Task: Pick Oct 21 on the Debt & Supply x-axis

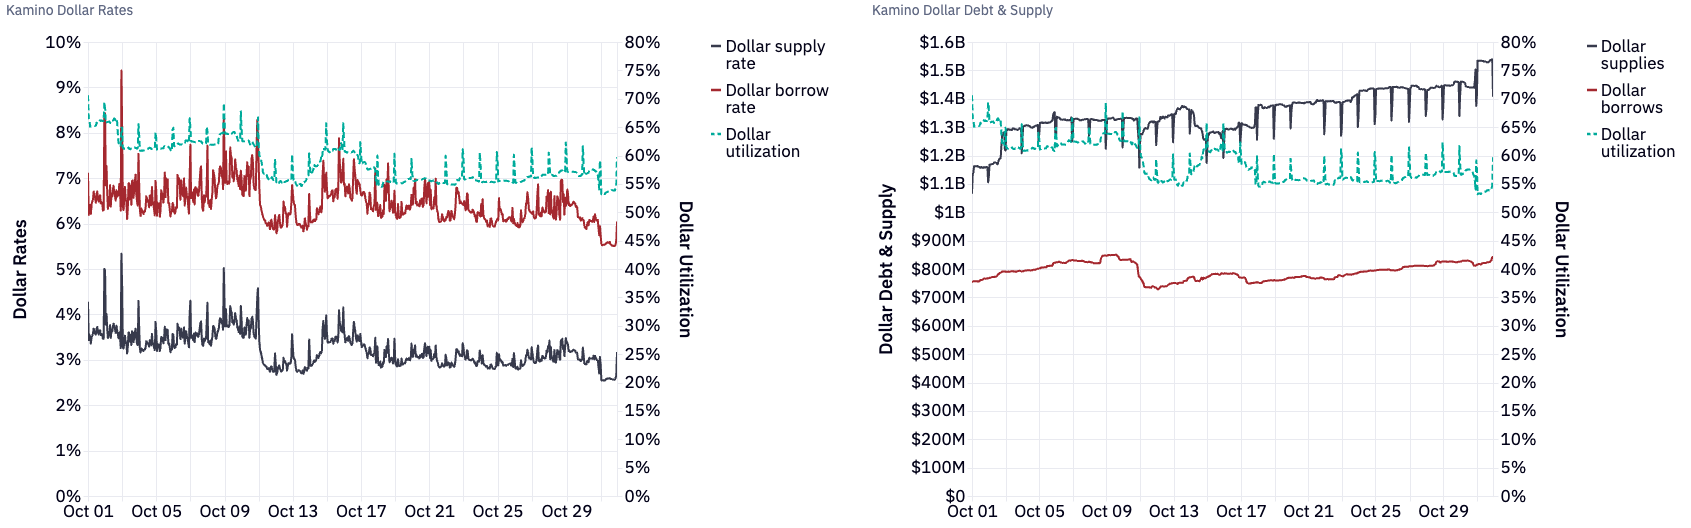Action: [x=1308, y=511]
